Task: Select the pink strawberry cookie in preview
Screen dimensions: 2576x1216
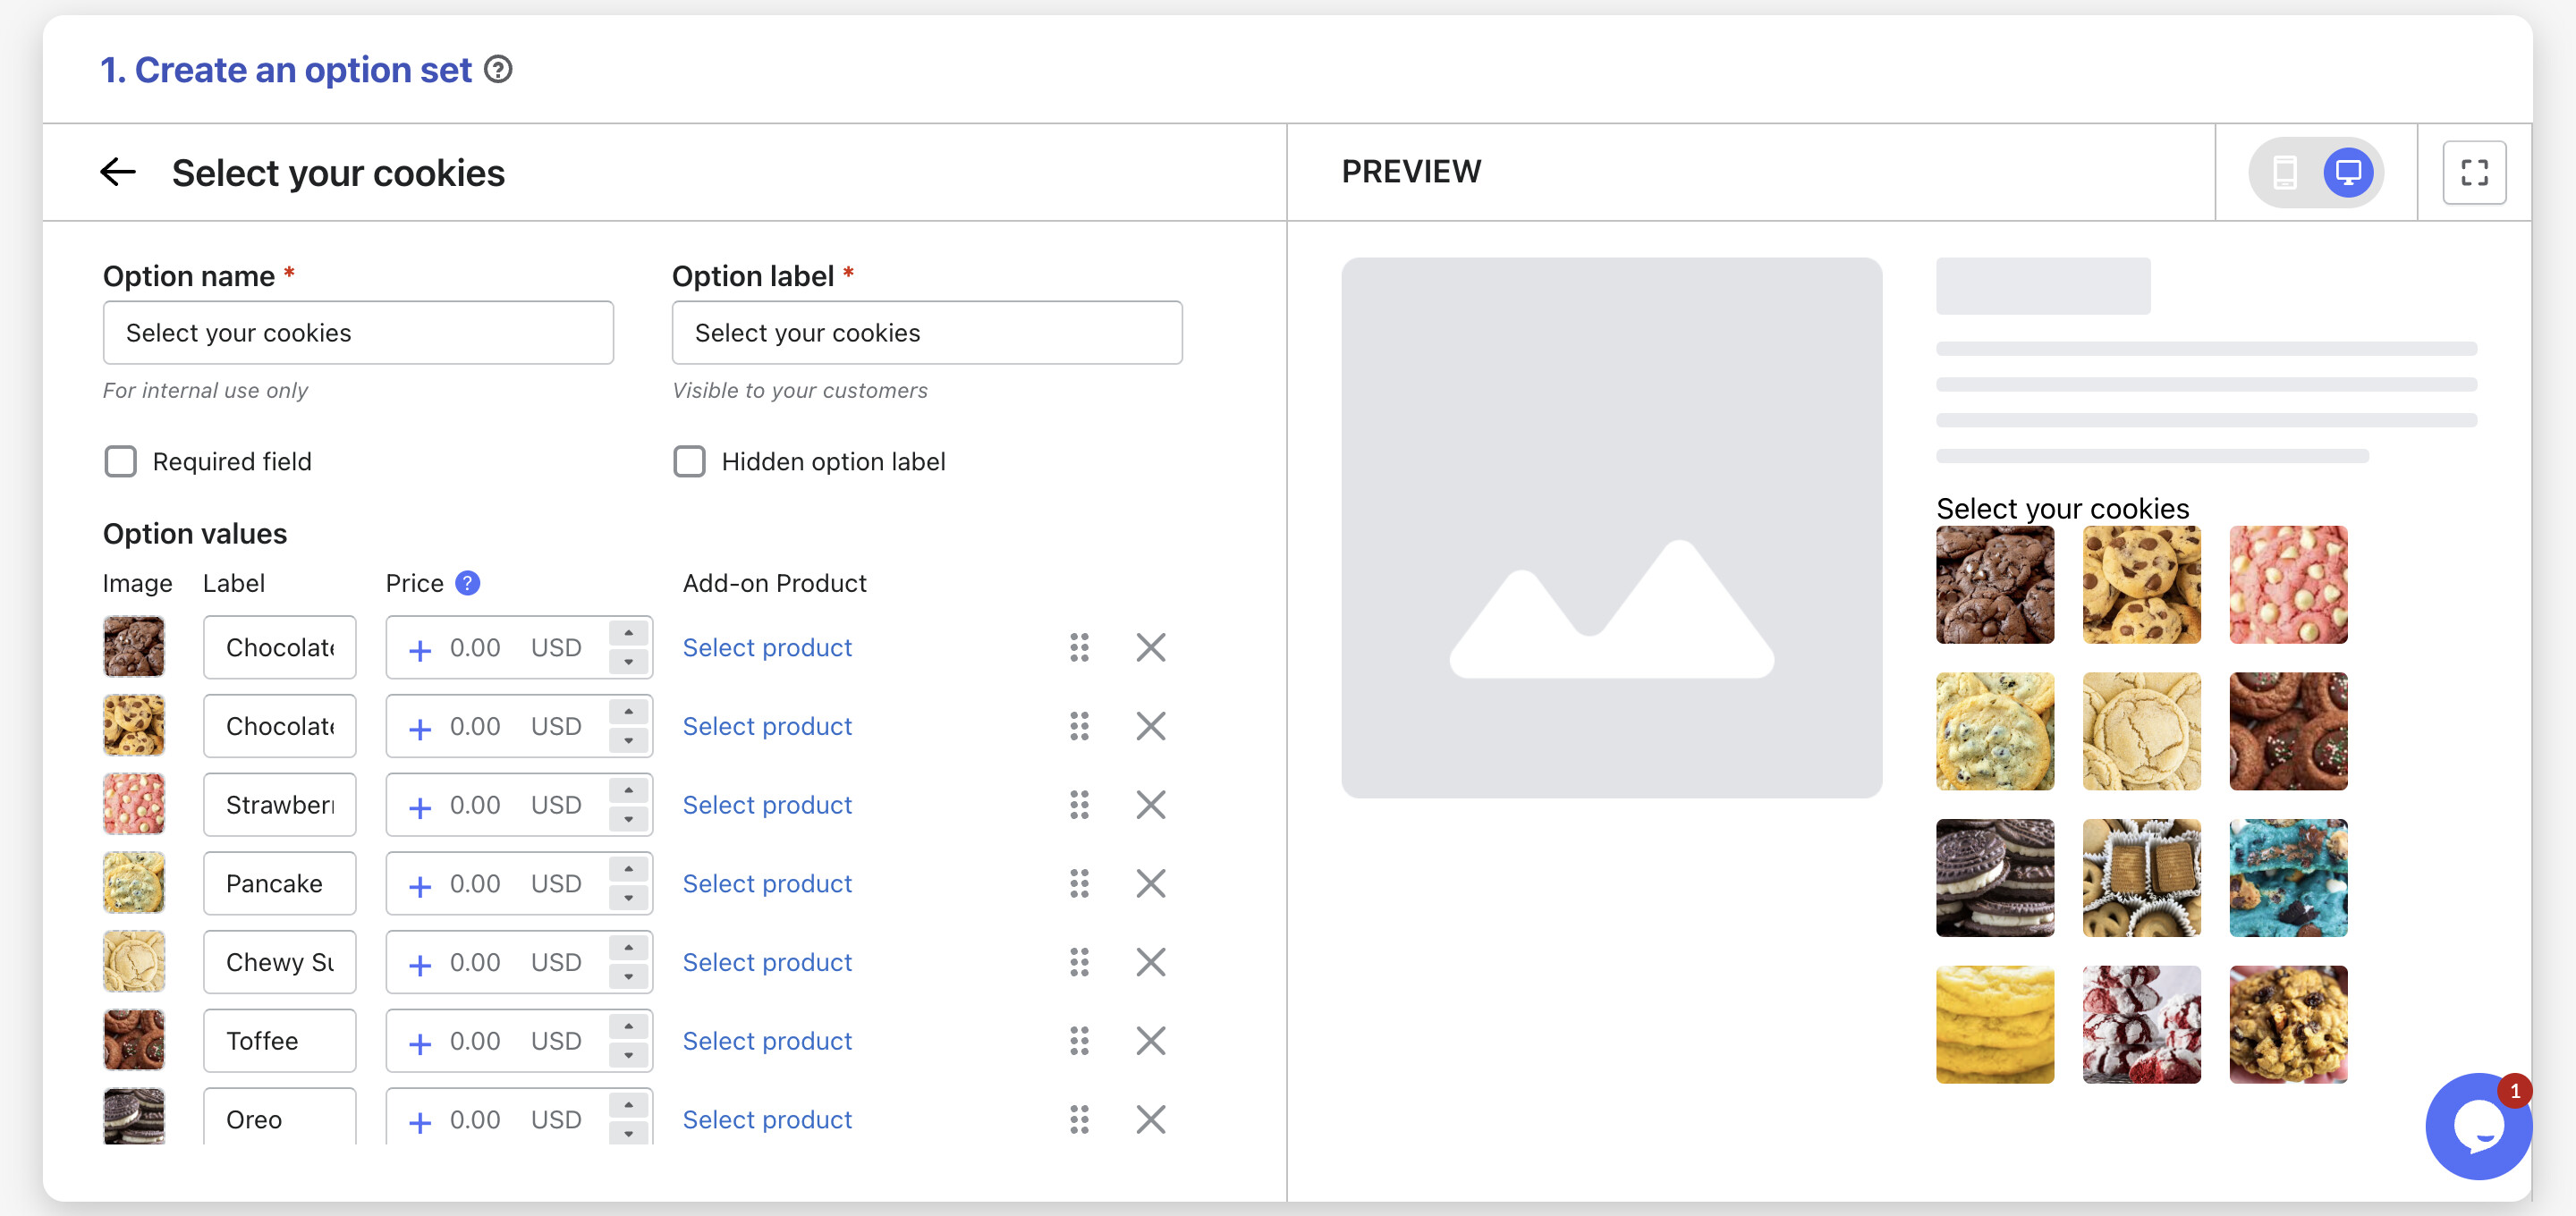Action: pyautogui.click(x=2287, y=585)
